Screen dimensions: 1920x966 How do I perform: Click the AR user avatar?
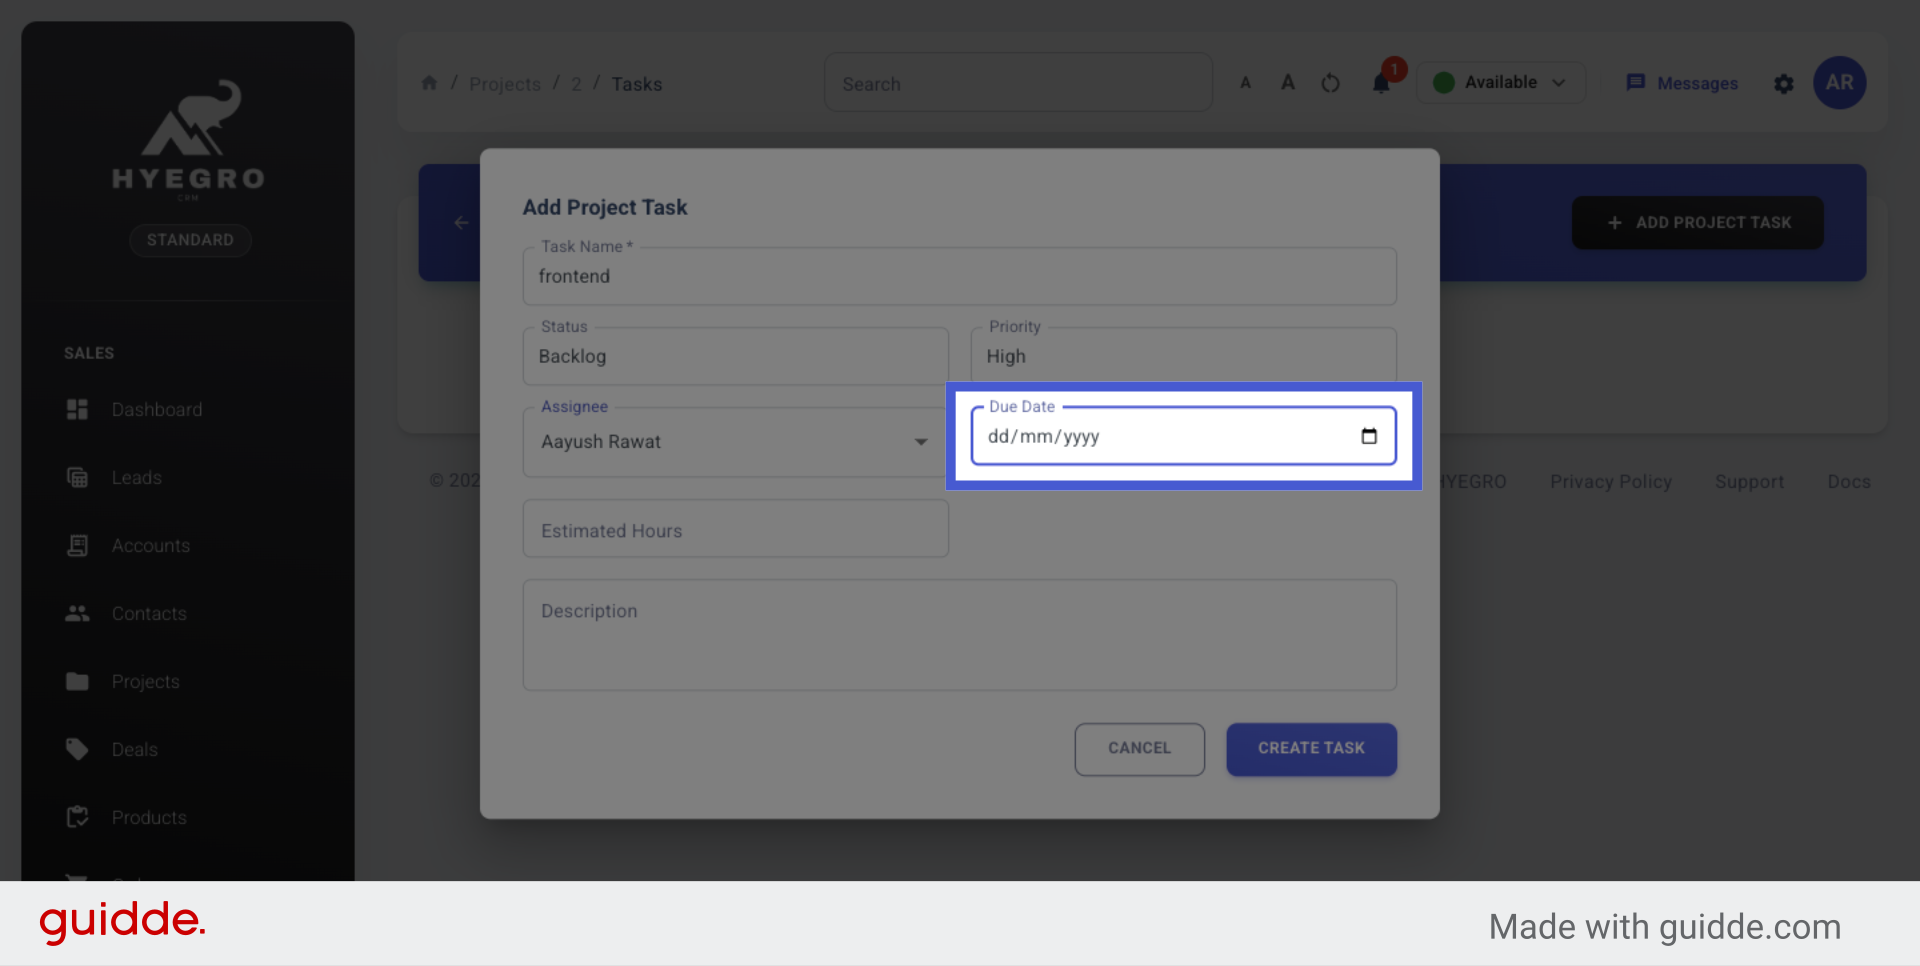point(1839,83)
